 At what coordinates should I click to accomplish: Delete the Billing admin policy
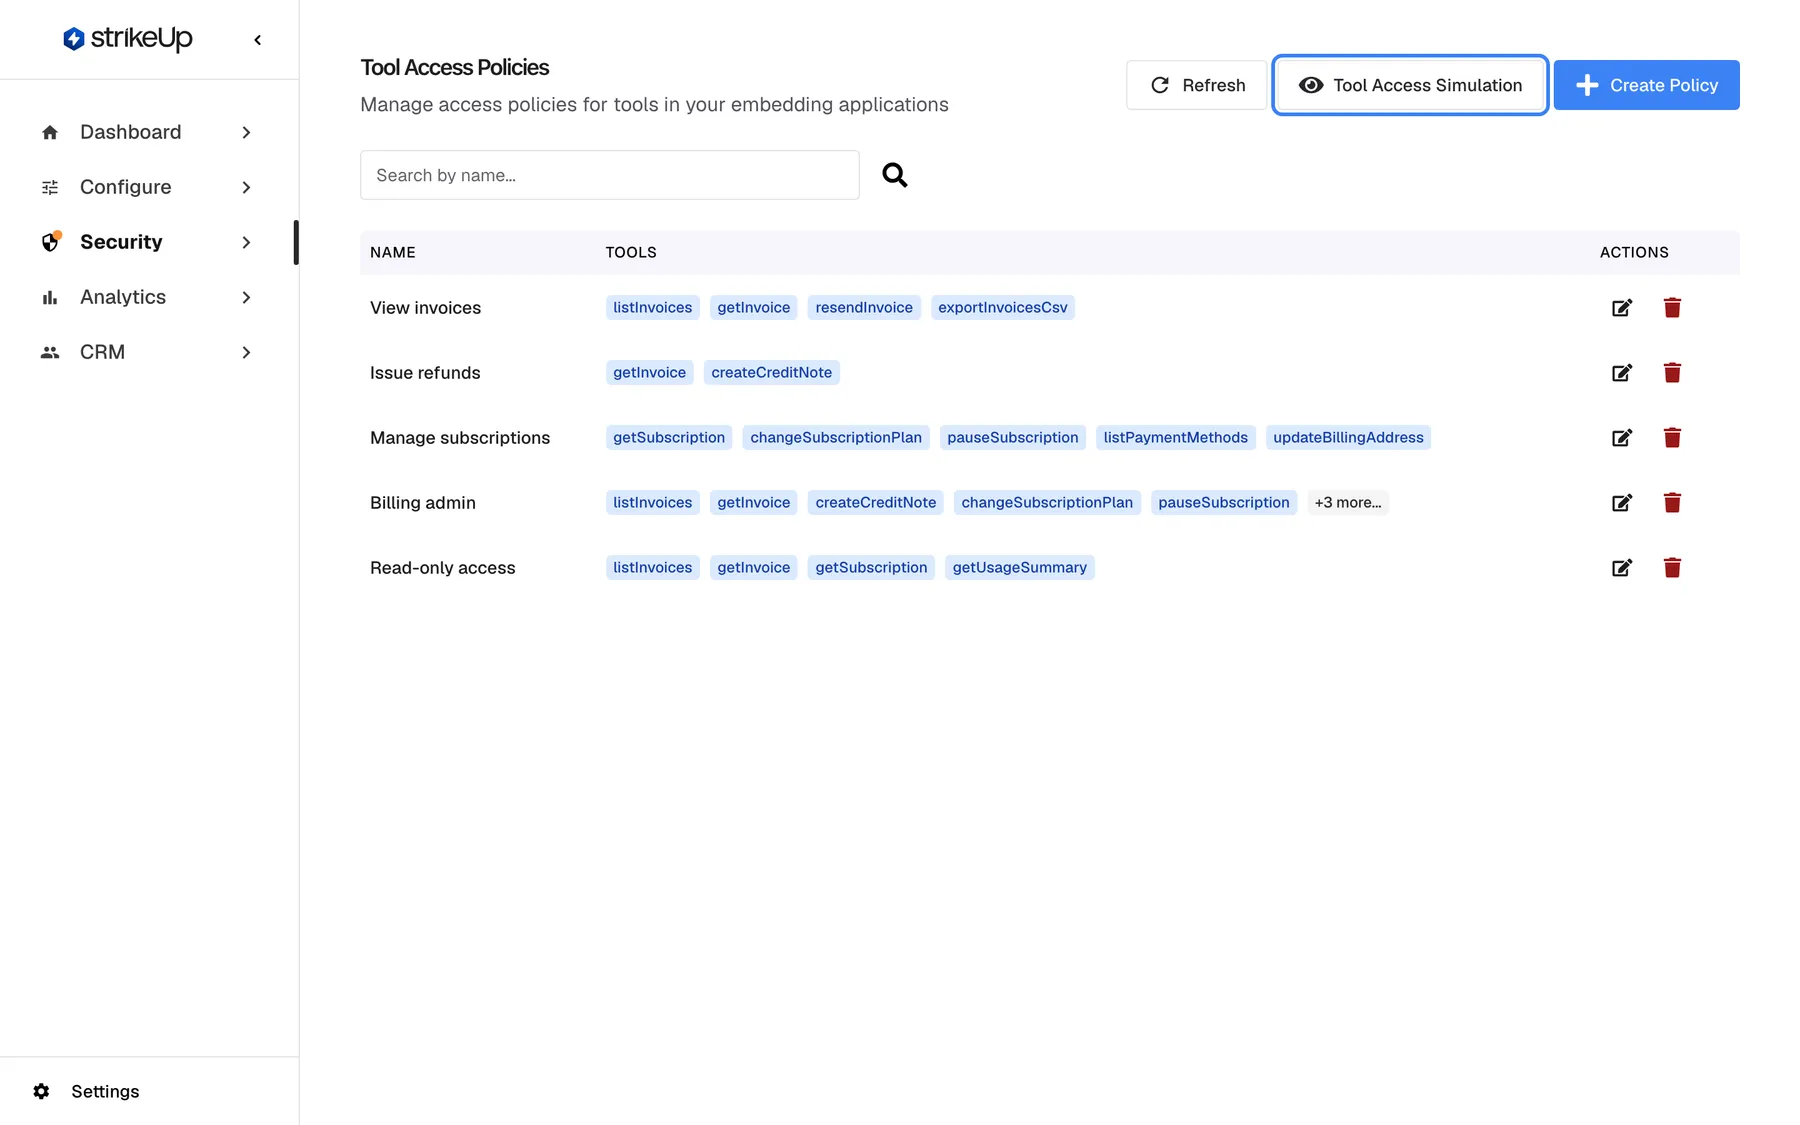[x=1672, y=503]
